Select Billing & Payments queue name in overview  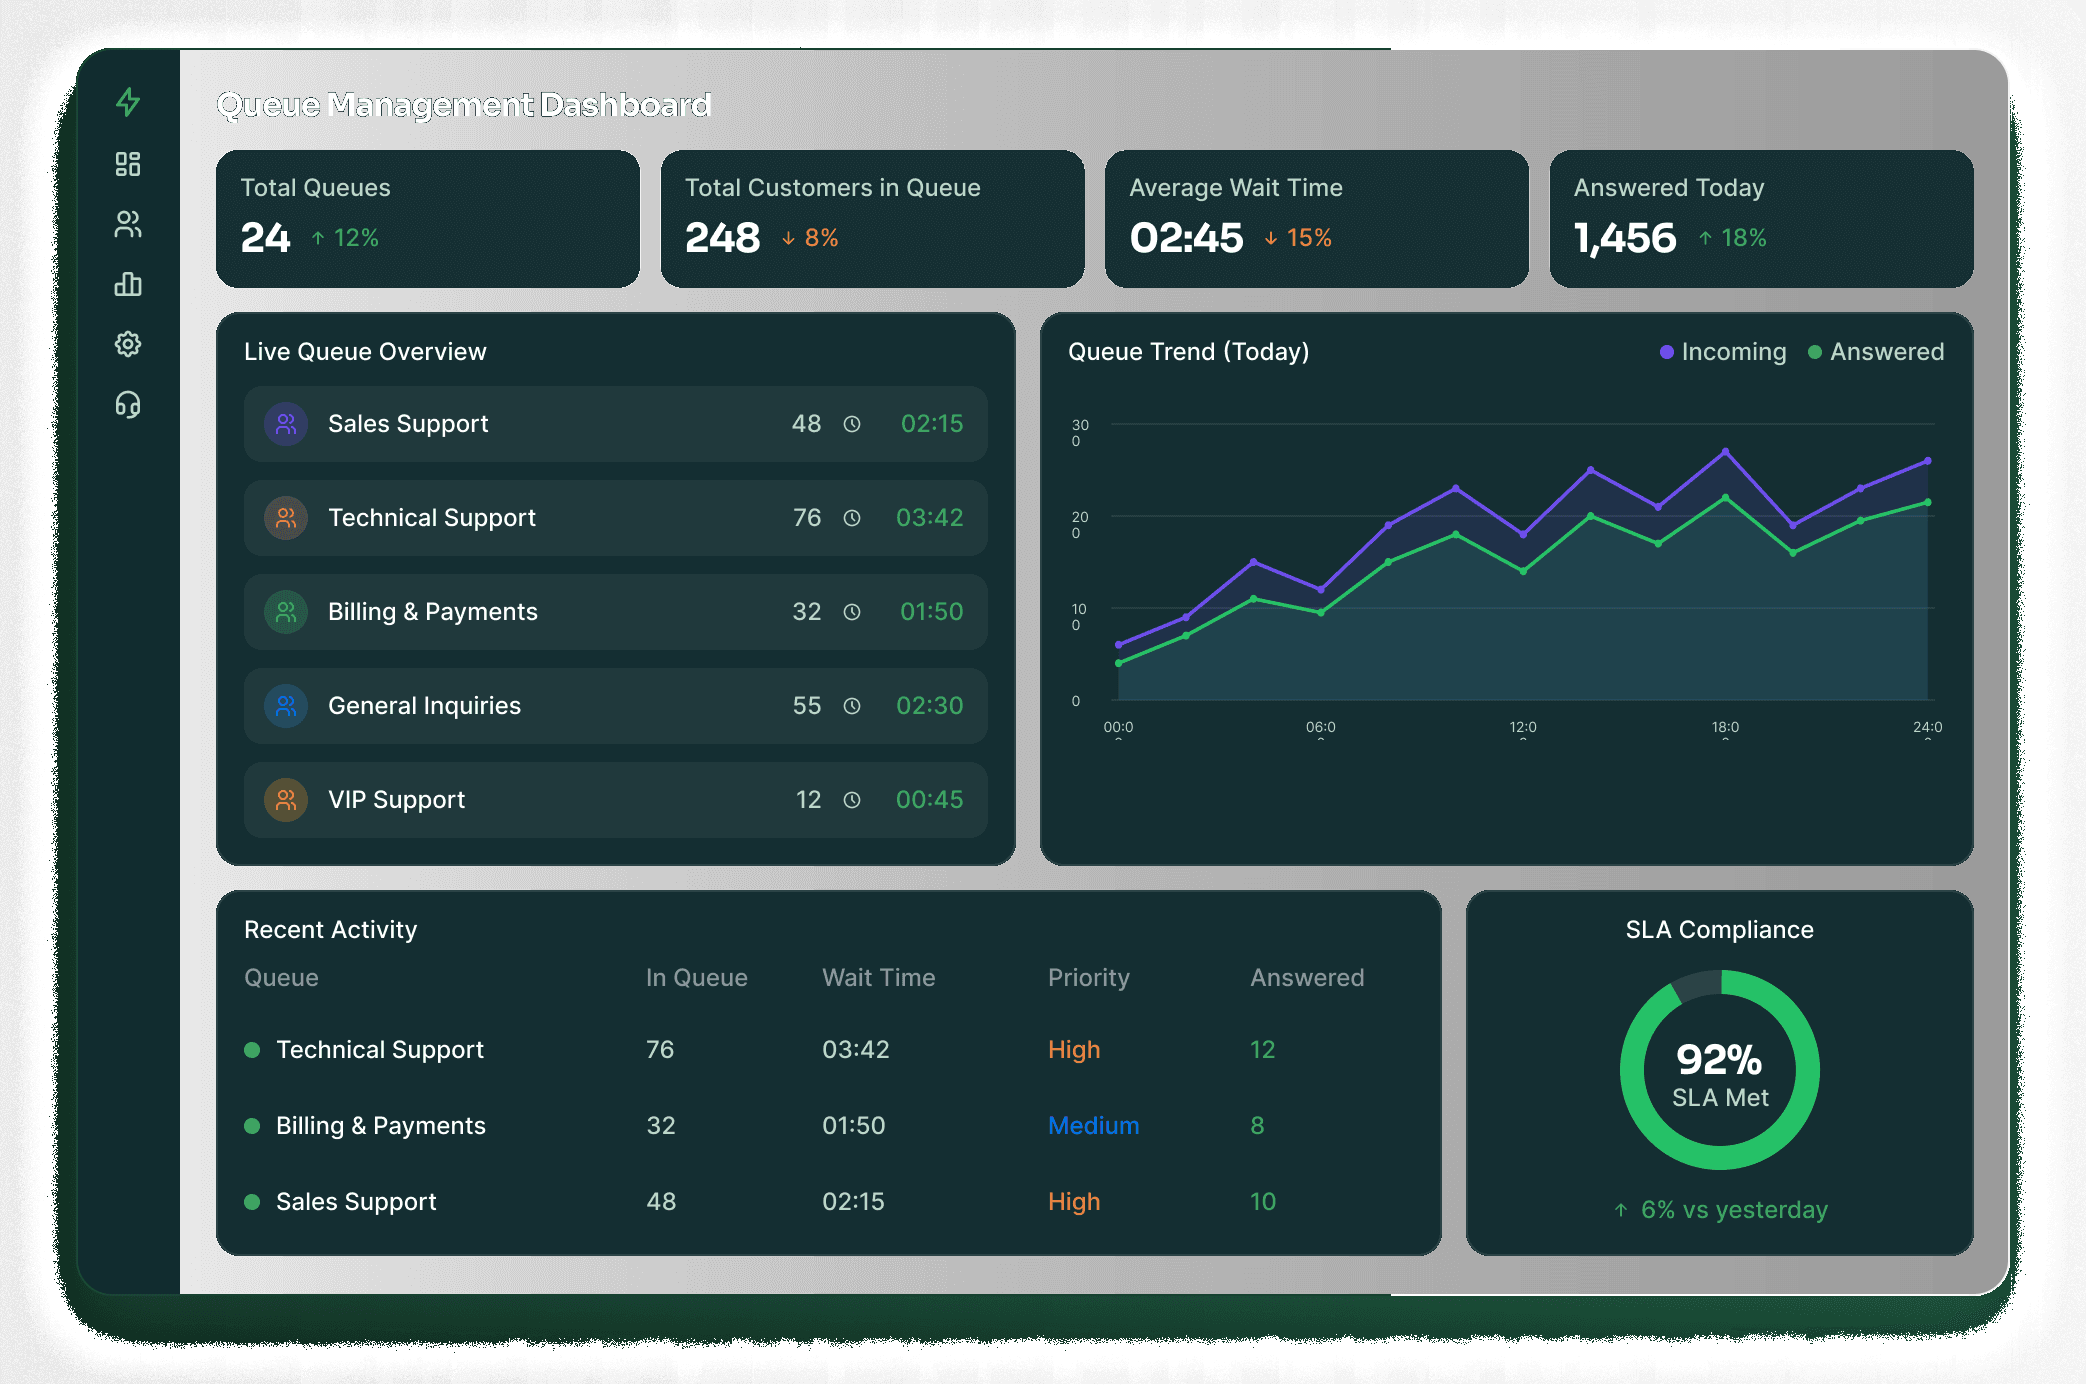[x=433, y=612]
